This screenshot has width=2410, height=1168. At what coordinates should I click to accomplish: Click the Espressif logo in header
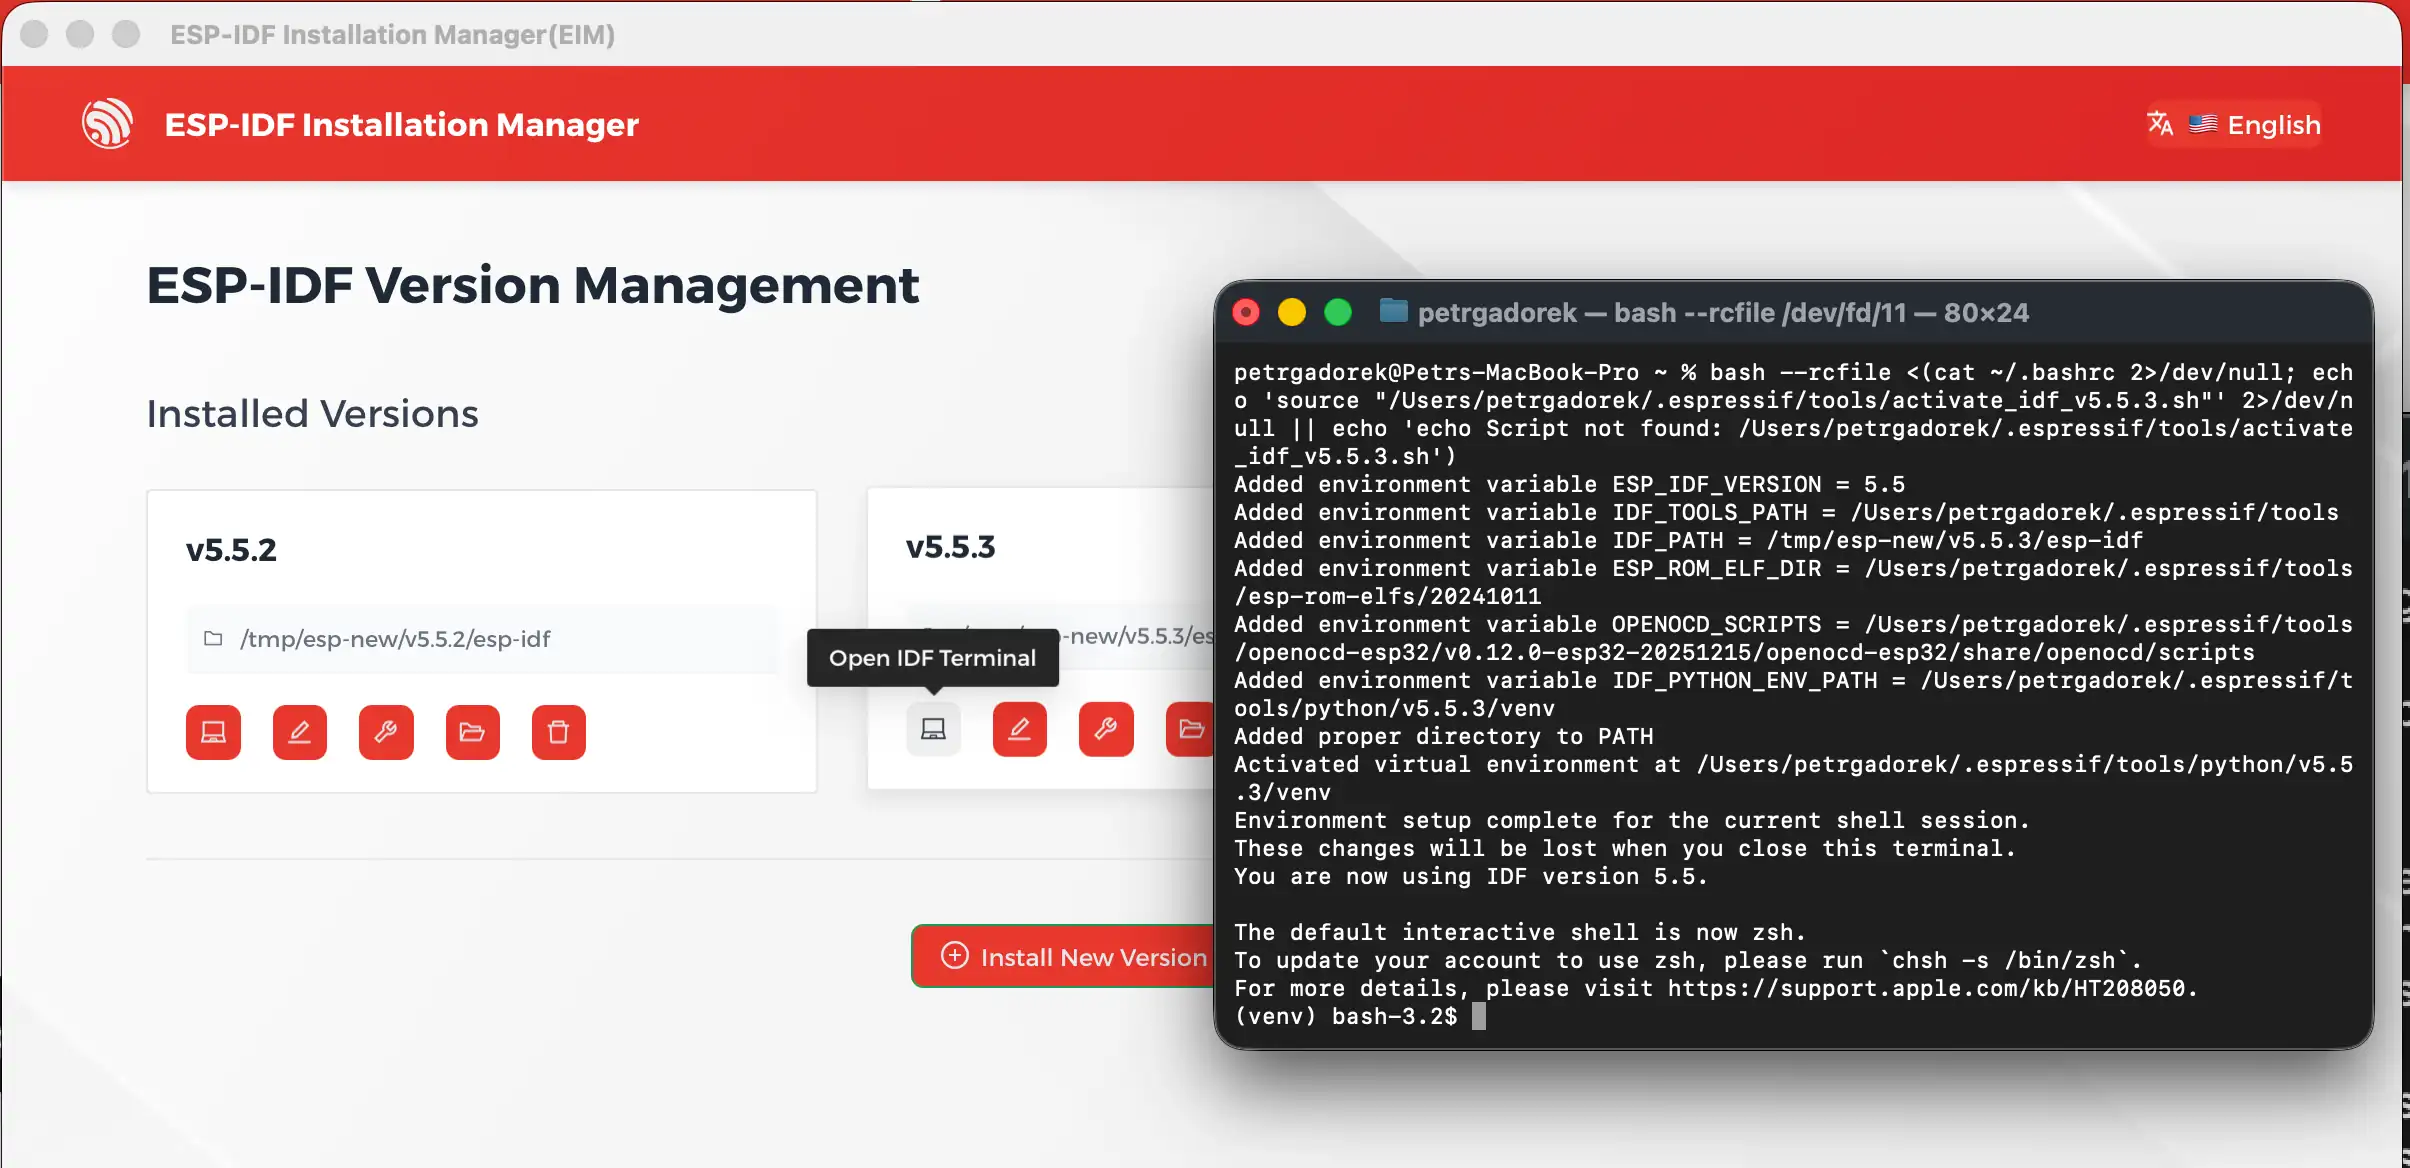107,124
